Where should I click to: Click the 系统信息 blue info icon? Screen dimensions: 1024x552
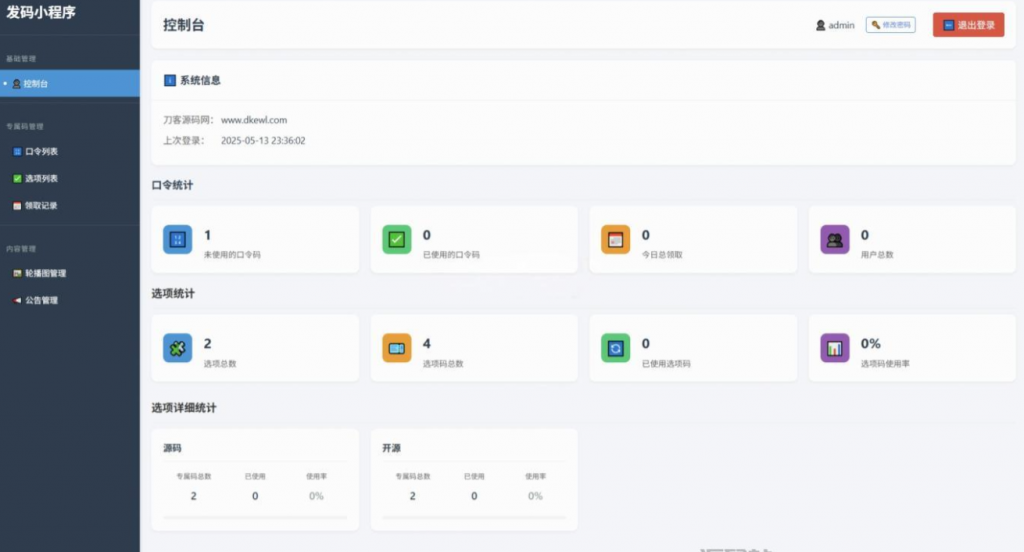tap(169, 80)
